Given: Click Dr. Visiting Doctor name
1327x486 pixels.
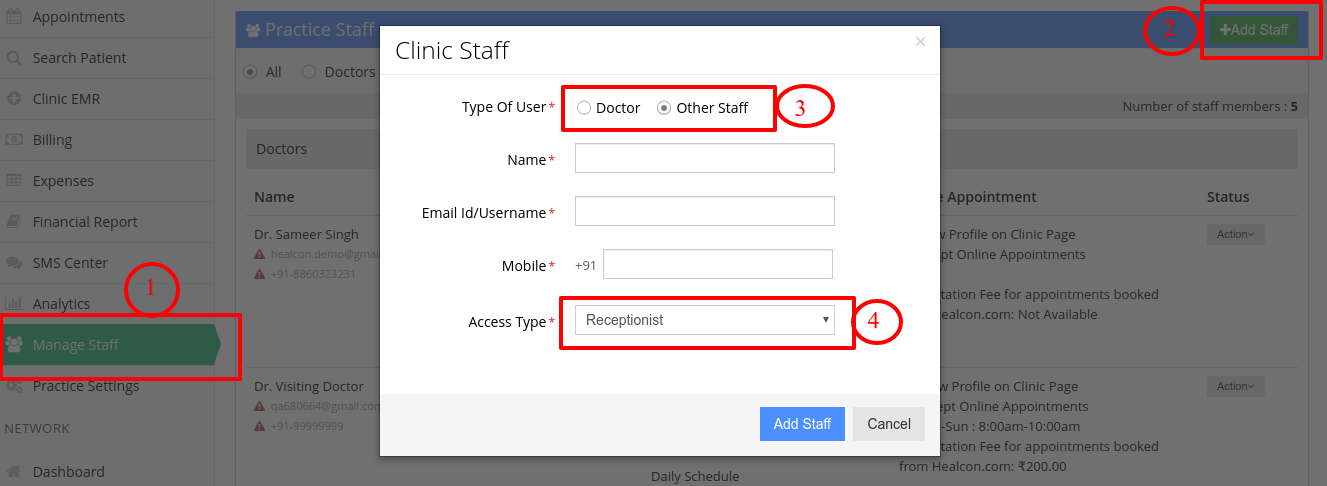Looking at the screenshot, I should 309,387.
